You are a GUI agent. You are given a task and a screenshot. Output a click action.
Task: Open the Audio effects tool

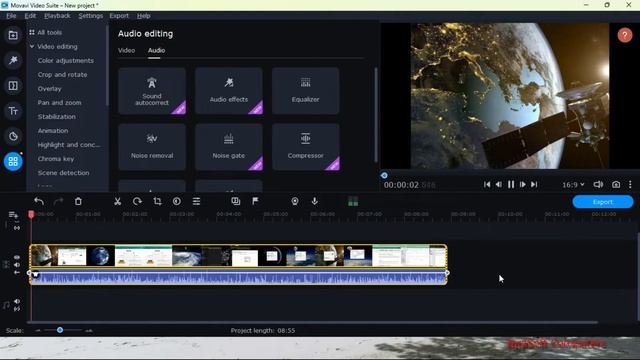coord(229,91)
